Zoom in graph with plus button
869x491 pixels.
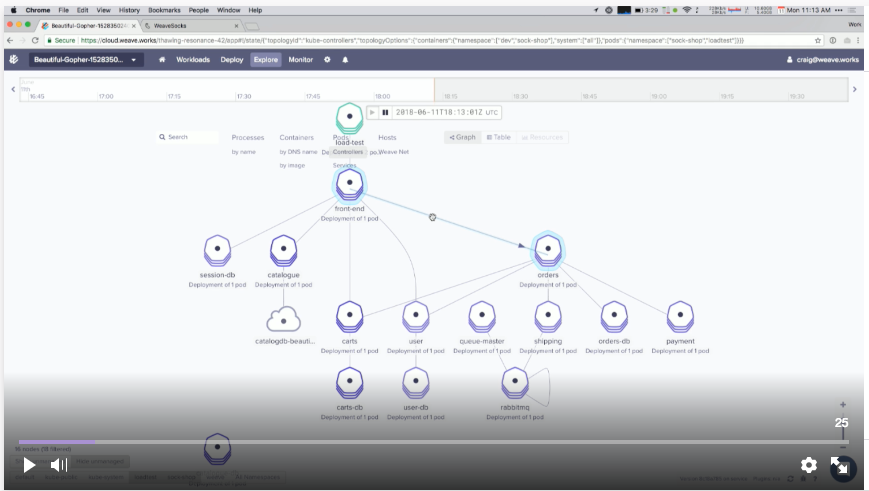[x=842, y=405]
